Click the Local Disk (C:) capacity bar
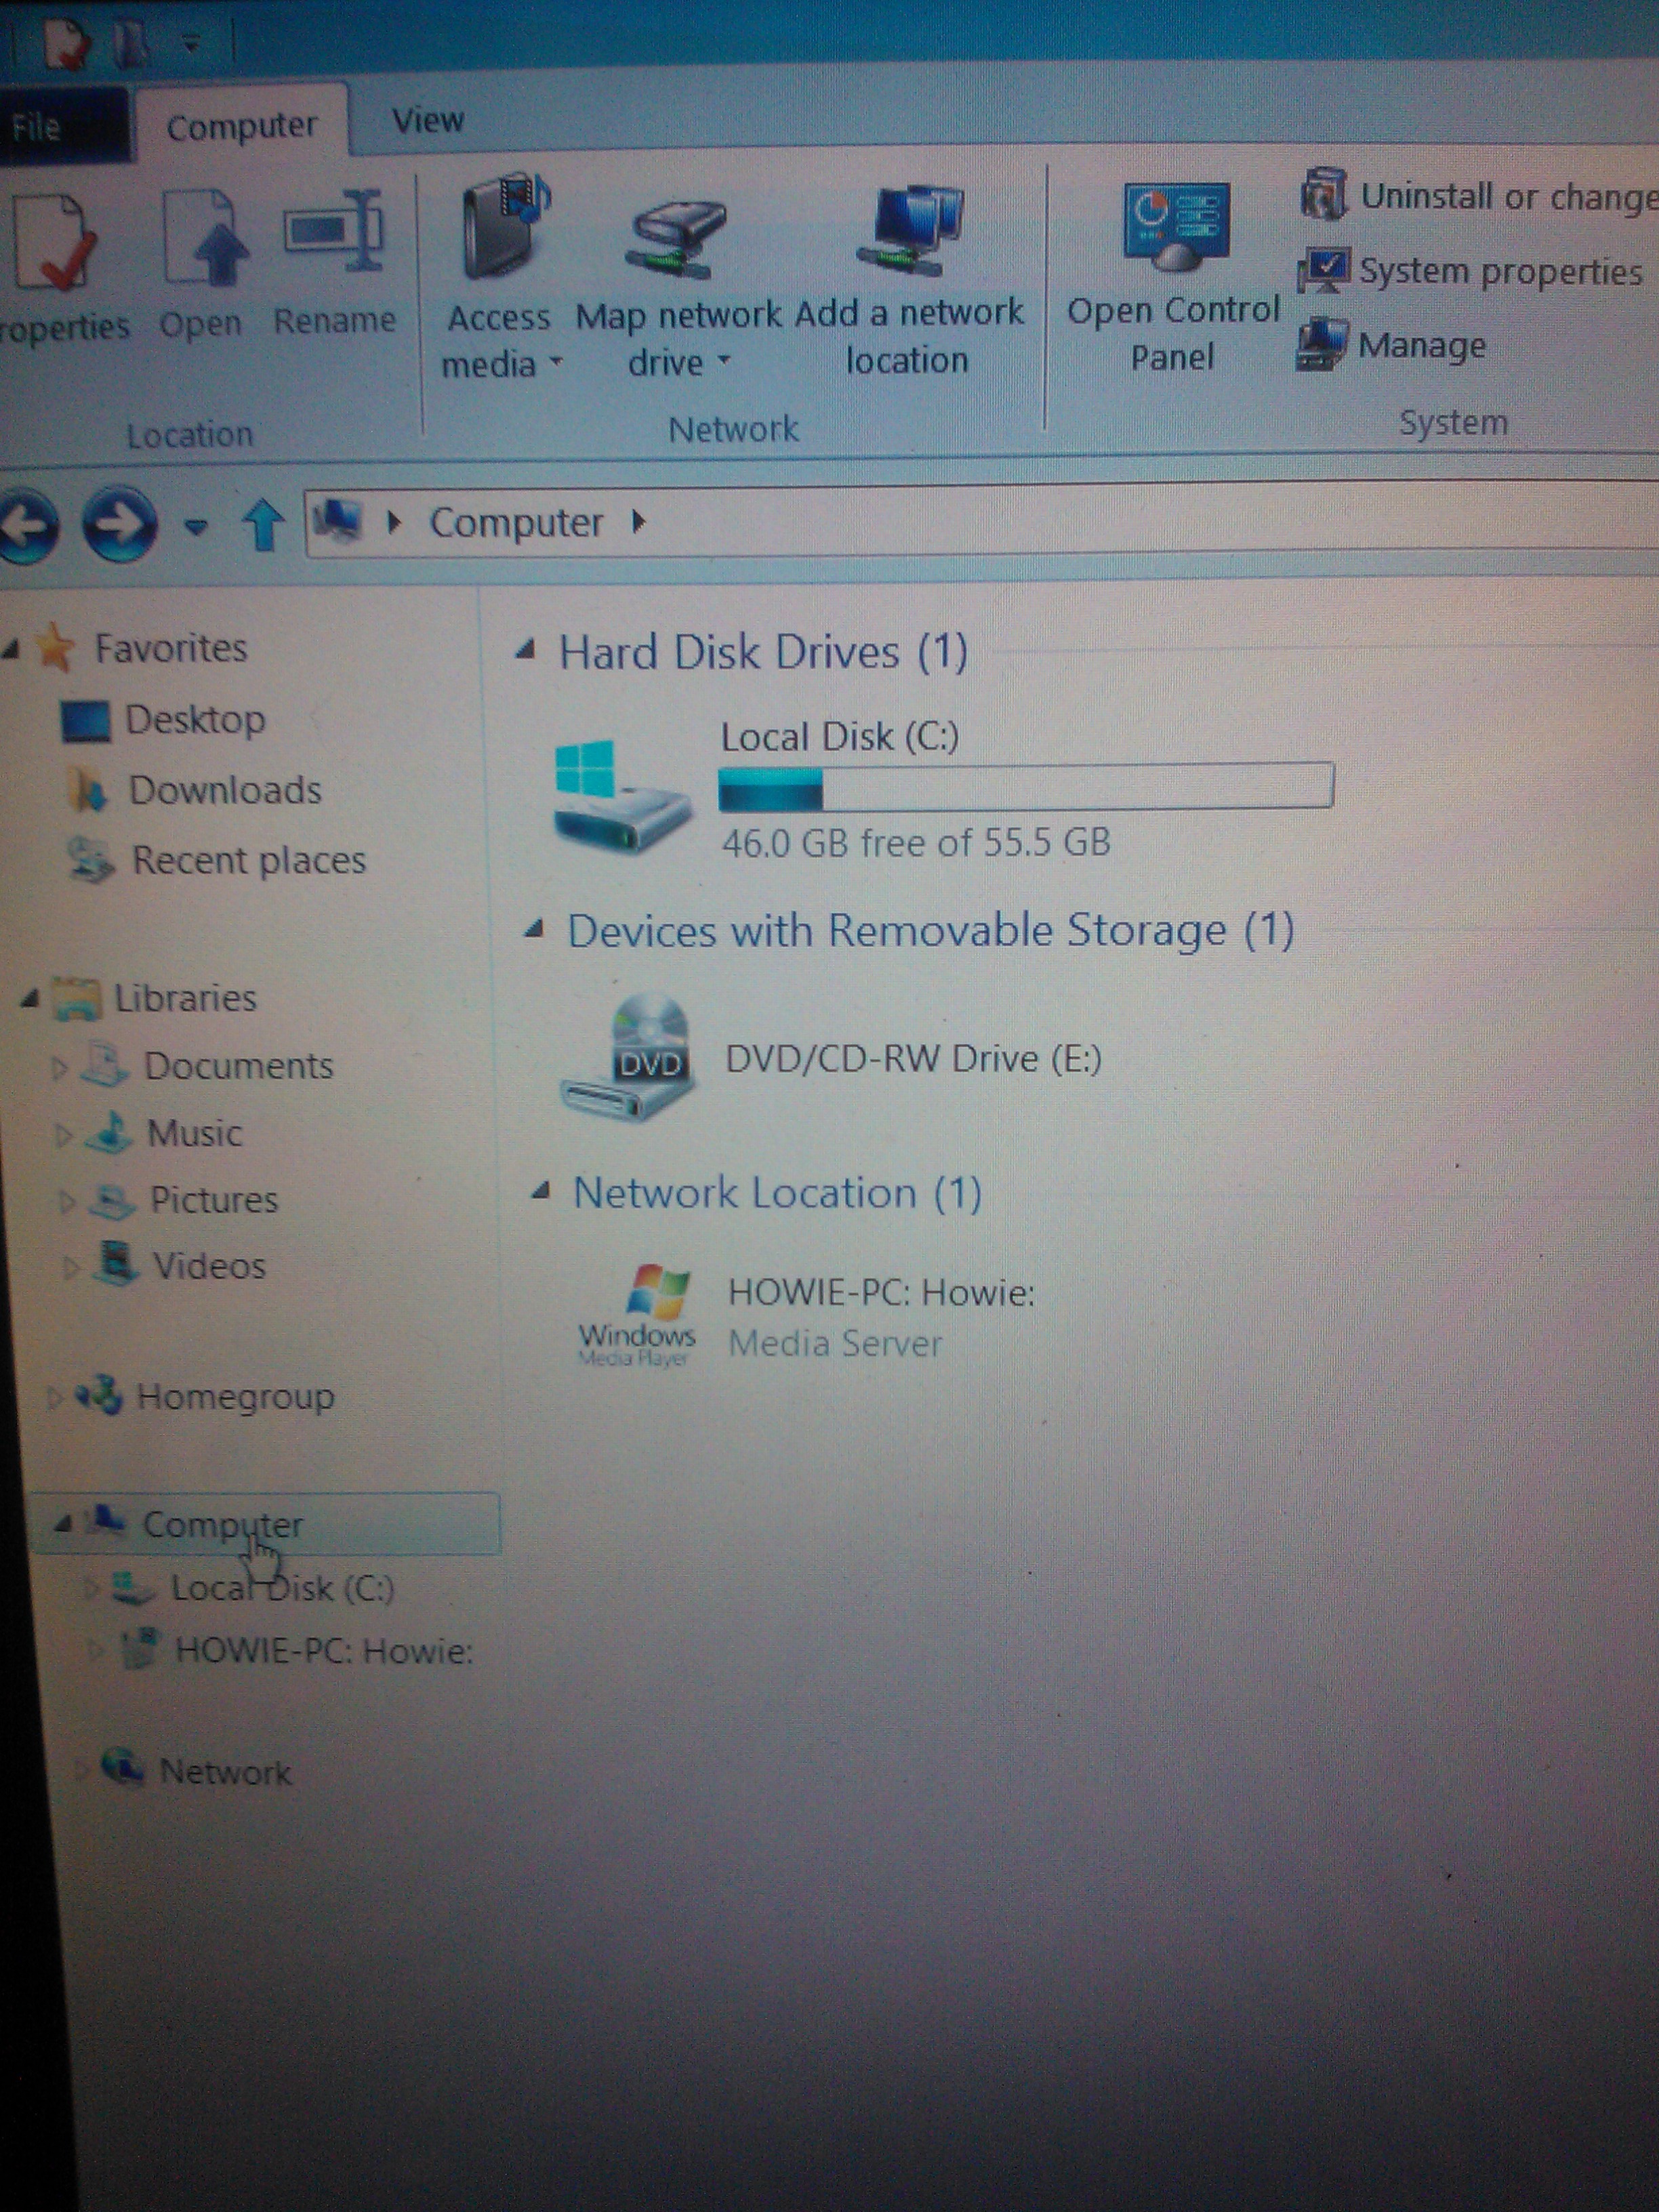1659x2212 pixels. tap(1025, 787)
